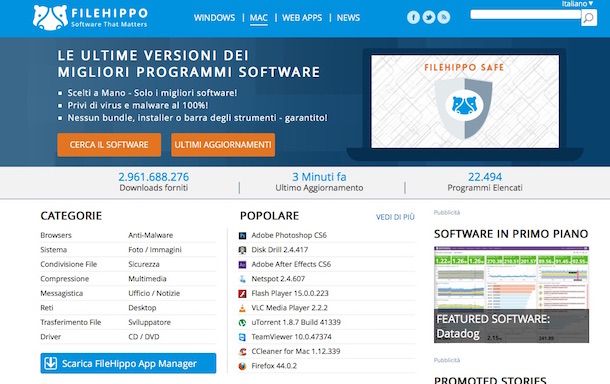Open Flash Player 15.0.0.223 link text

(x=290, y=293)
